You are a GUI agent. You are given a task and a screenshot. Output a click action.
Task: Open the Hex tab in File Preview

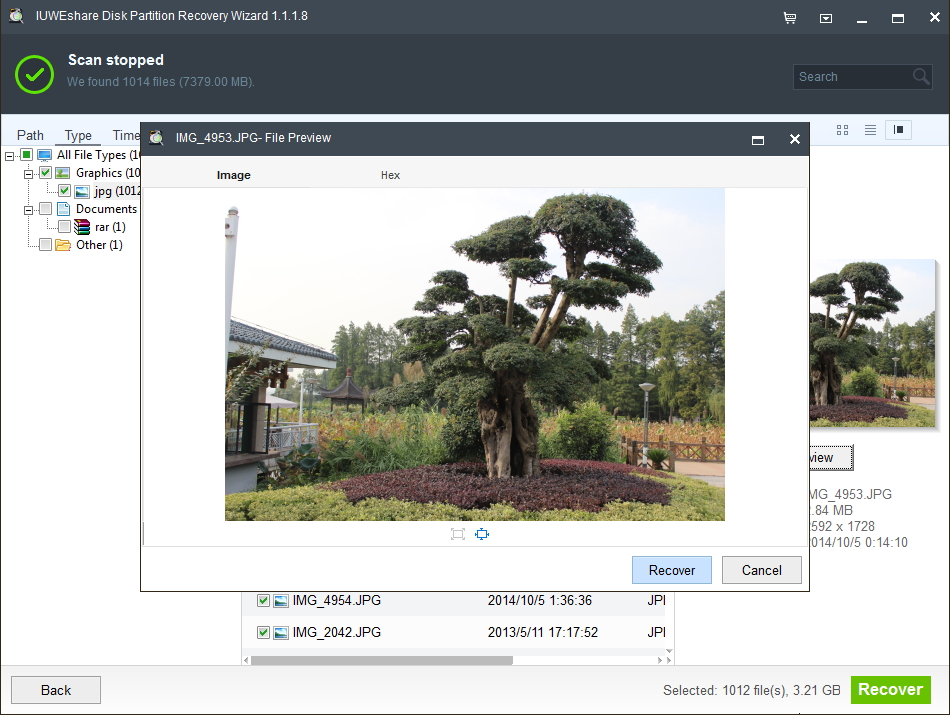pos(390,175)
